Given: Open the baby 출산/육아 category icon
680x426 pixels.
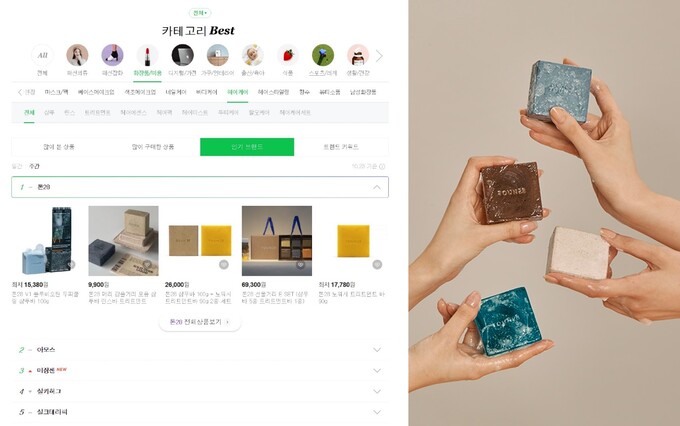Looking at the screenshot, I should click(x=253, y=56).
